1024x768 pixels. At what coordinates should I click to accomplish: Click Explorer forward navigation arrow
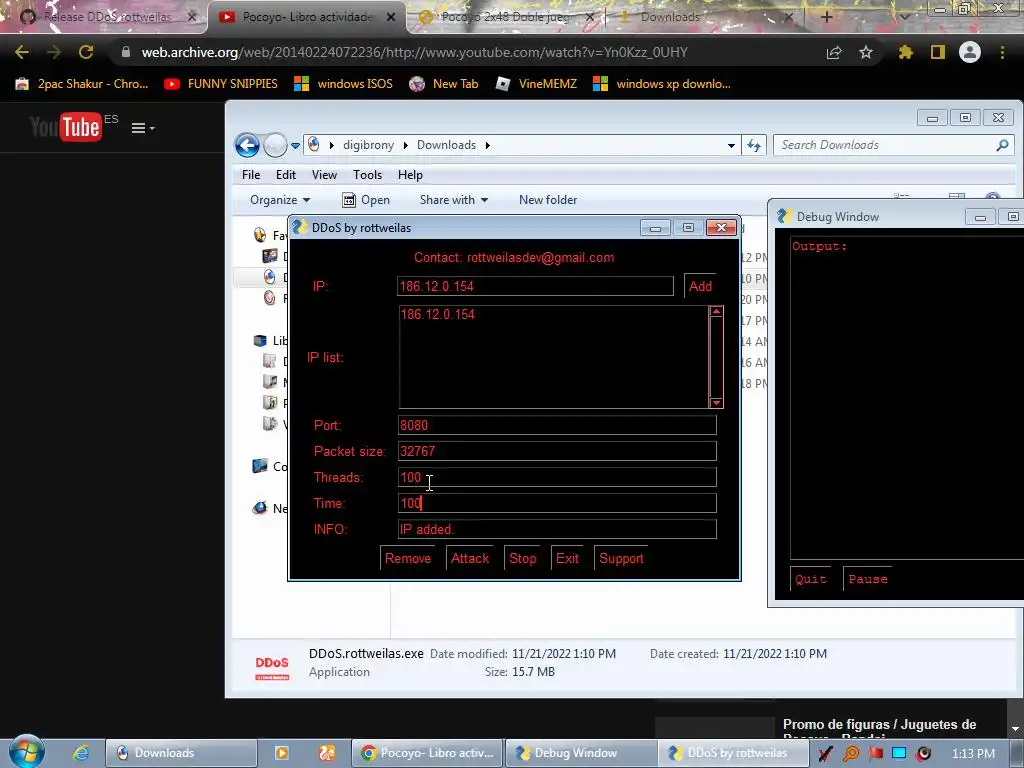coord(275,145)
